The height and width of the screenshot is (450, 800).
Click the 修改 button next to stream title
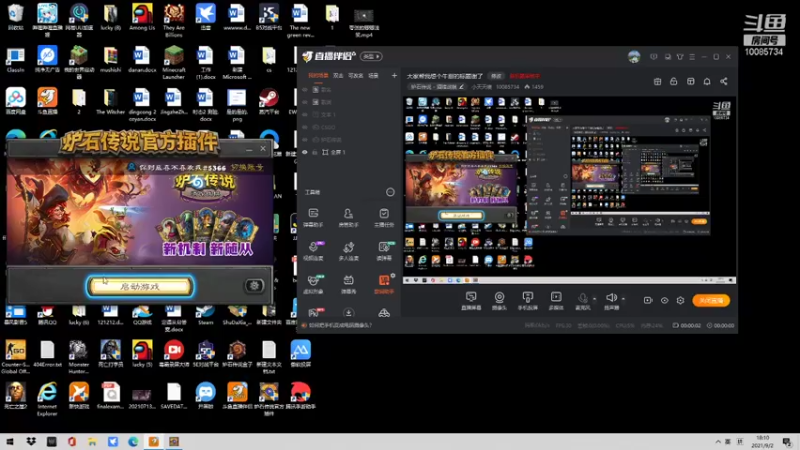[496, 76]
